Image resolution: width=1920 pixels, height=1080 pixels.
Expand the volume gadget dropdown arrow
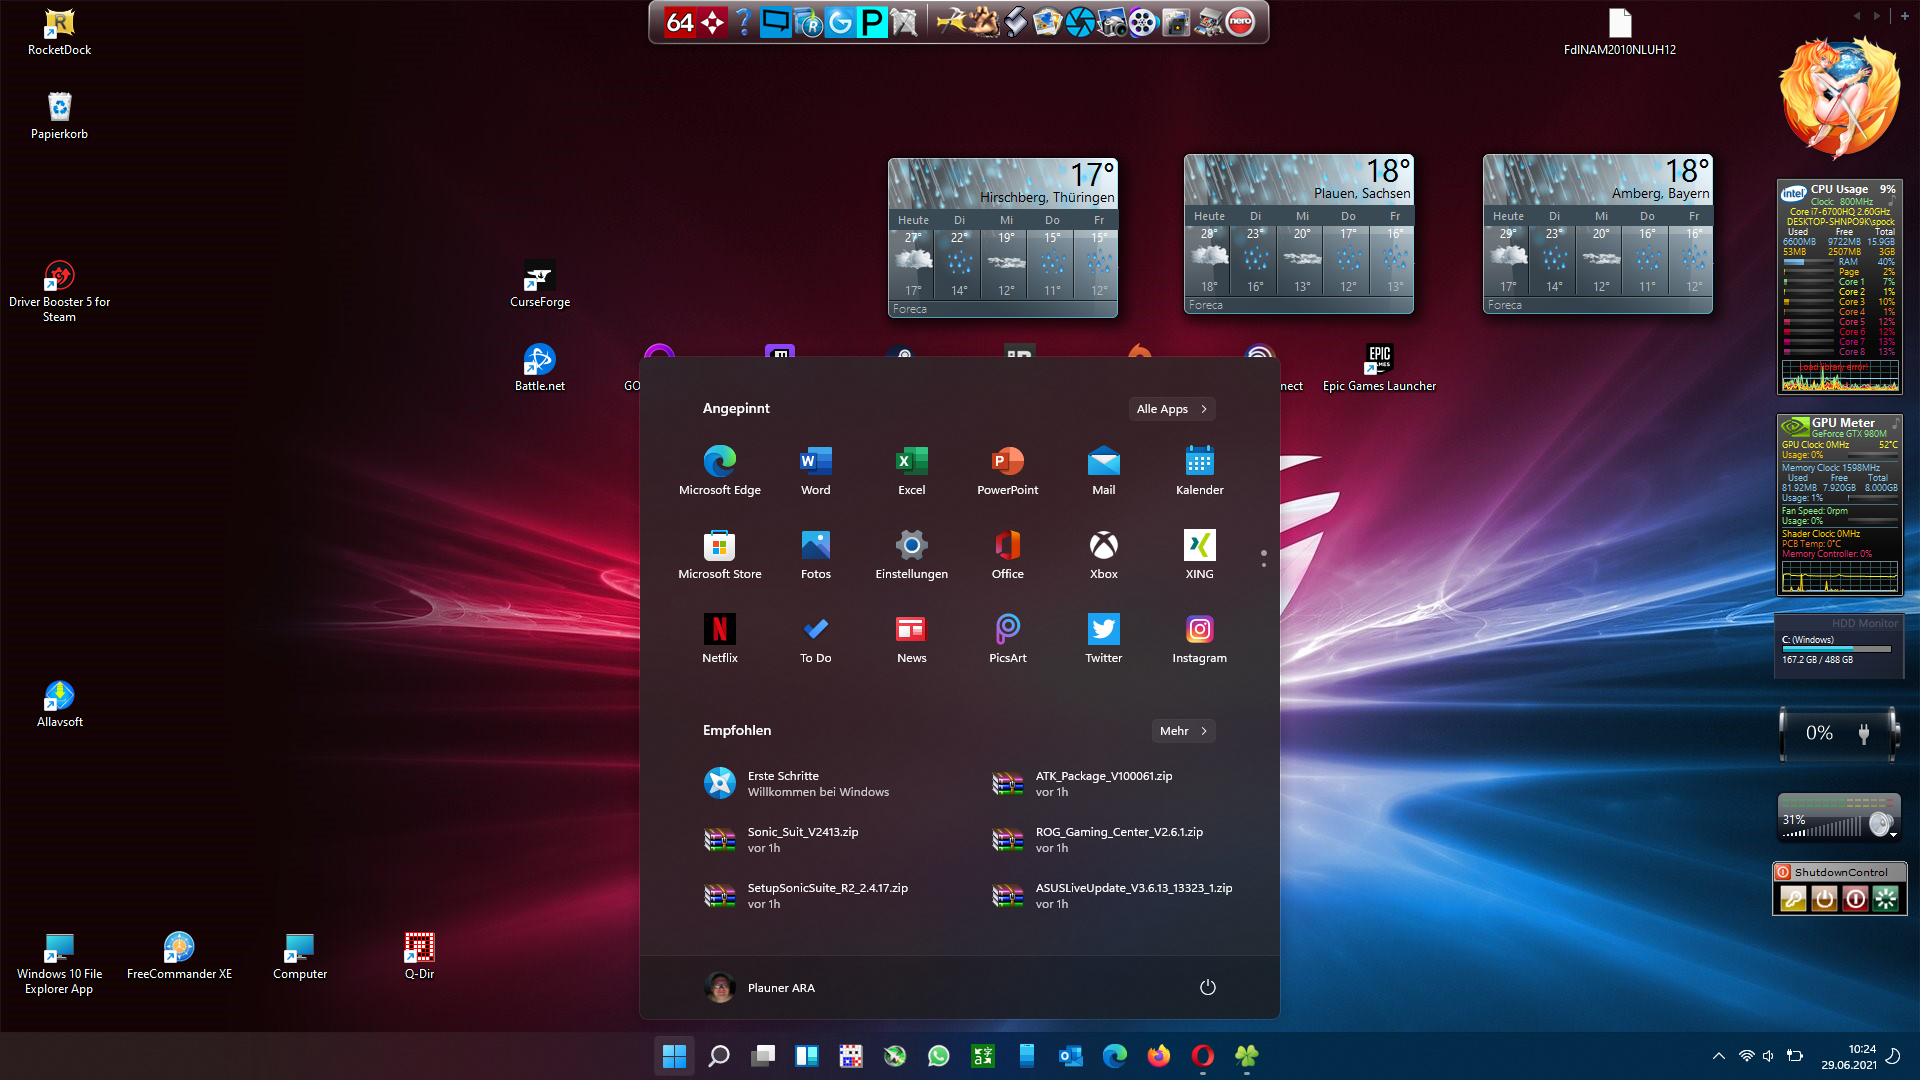point(1892,835)
